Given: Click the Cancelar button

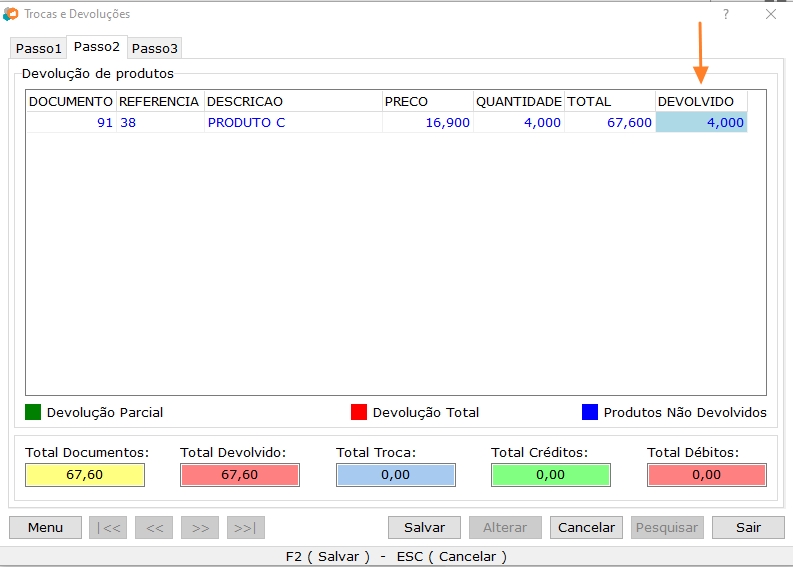Looking at the screenshot, I should (586, 528).
